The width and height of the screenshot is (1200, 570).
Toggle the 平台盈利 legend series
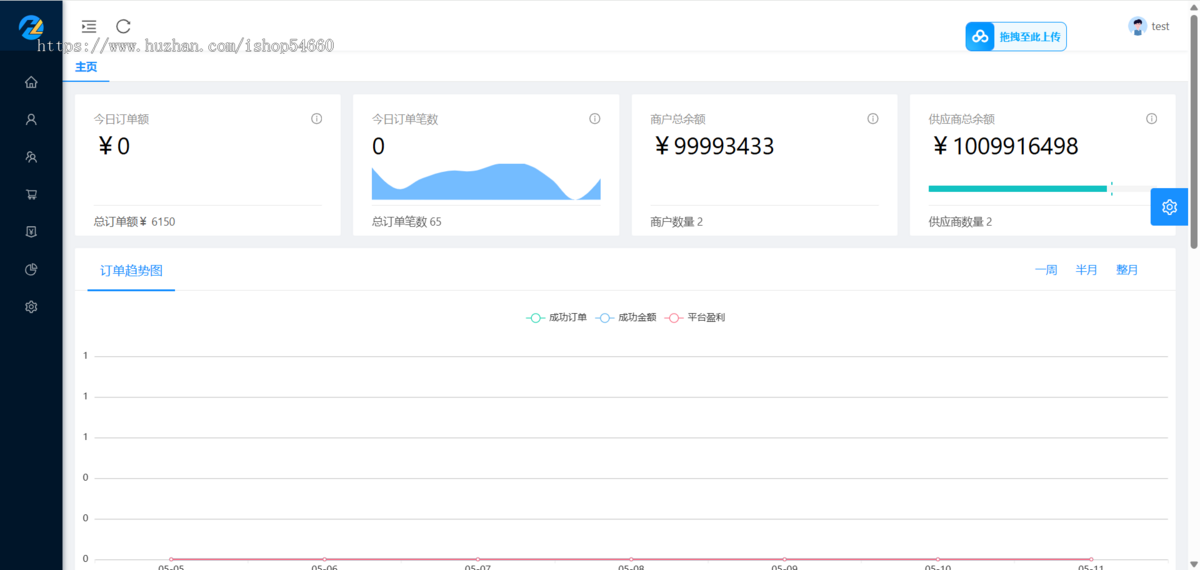click(695, 317)
